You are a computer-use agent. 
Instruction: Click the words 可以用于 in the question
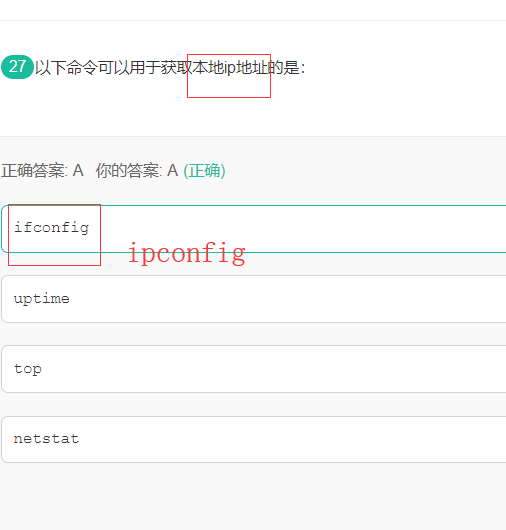[129, 67]
